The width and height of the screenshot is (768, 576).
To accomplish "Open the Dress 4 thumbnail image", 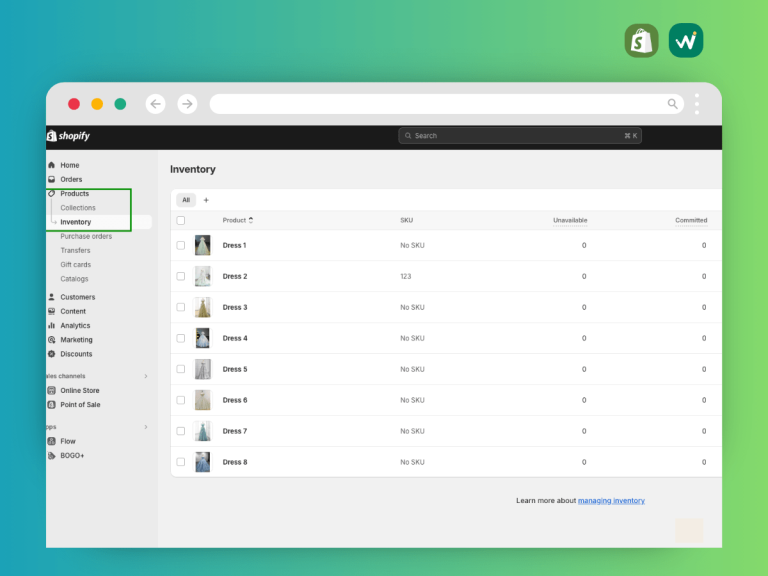I will [x=203, y=338].
